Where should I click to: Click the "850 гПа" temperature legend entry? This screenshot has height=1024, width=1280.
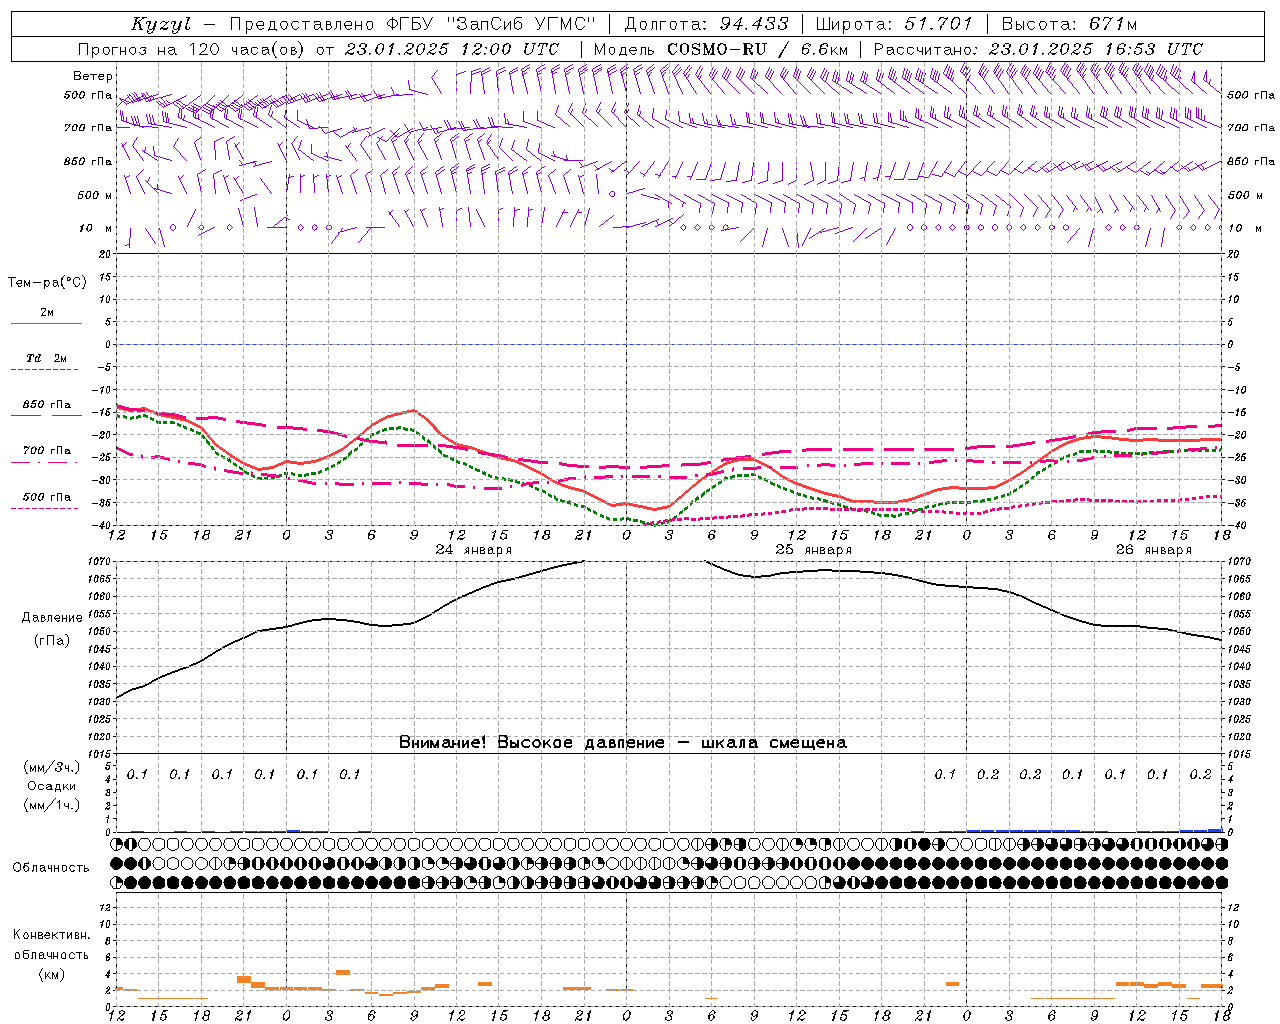pyautogui.click(x=47, y=405)
